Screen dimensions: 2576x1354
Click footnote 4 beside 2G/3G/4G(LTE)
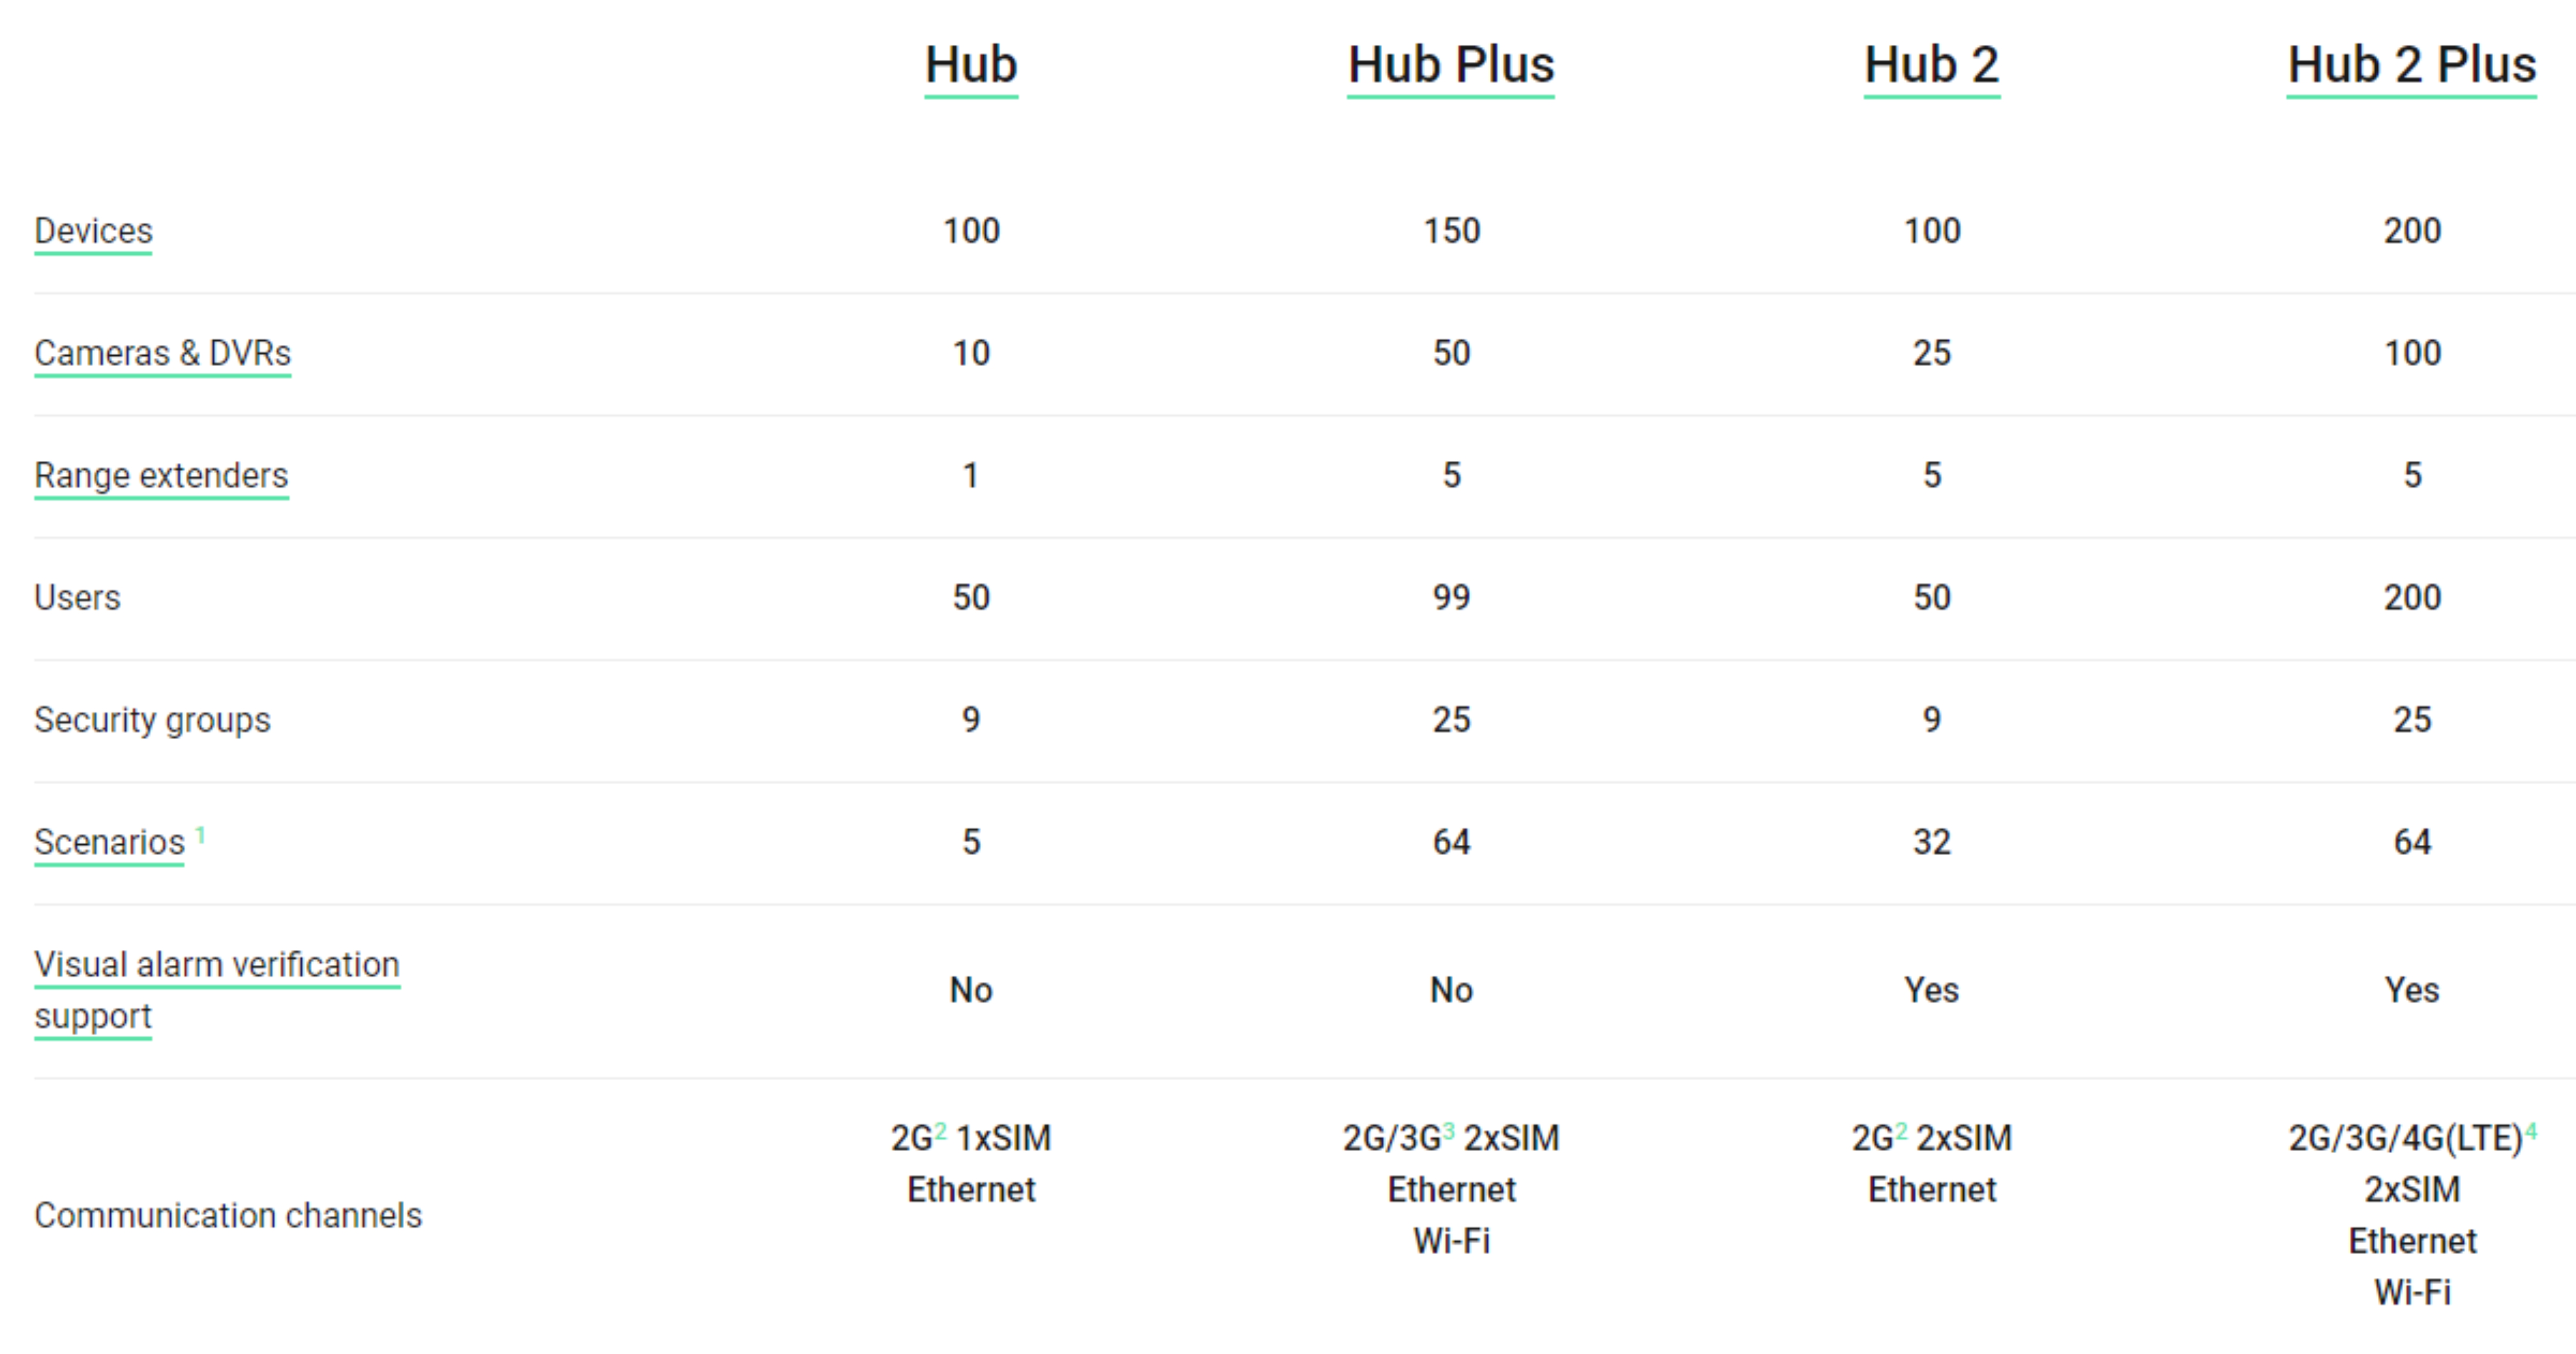(x=2531, y=1131)
